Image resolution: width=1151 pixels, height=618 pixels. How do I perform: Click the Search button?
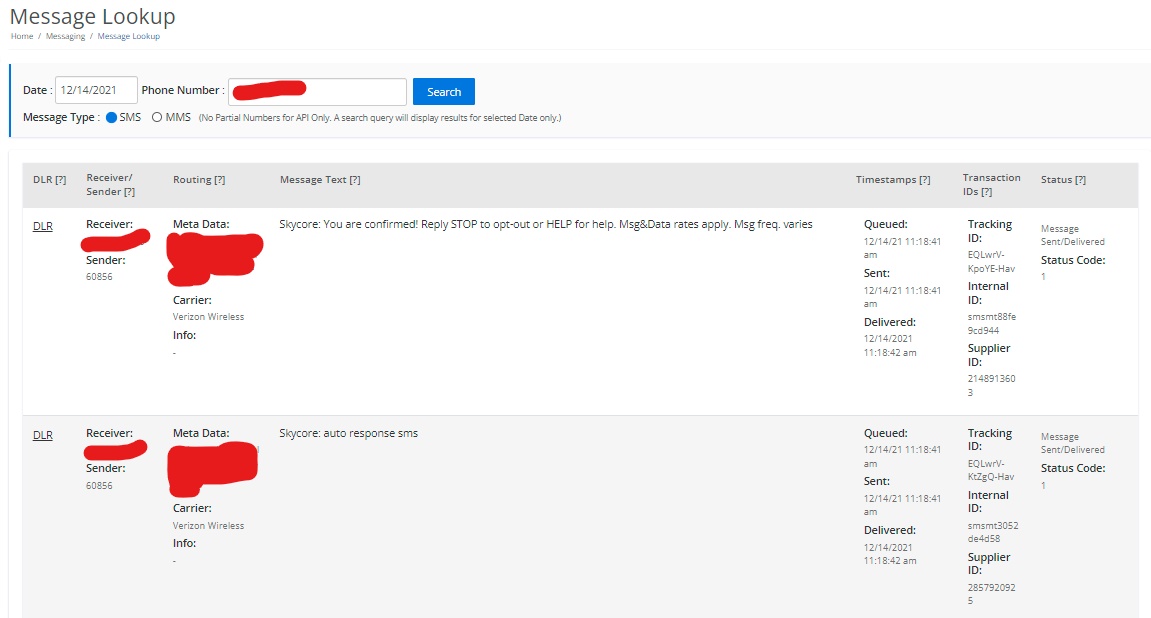click(443, 90)
